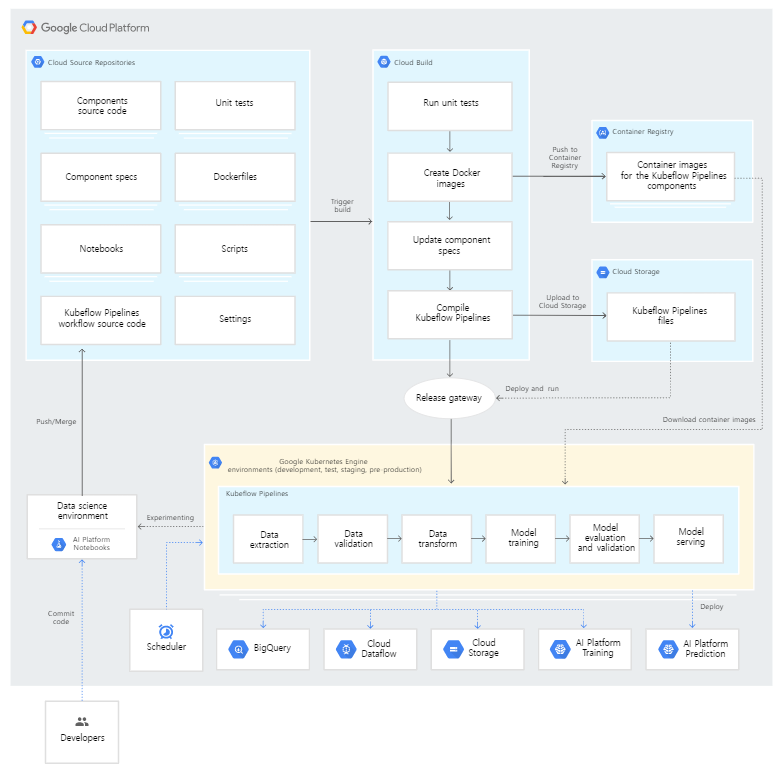Click the Google Kubernetes Engine icon
The width and height of the screenshot is (781, 777).
click(215, 462)
